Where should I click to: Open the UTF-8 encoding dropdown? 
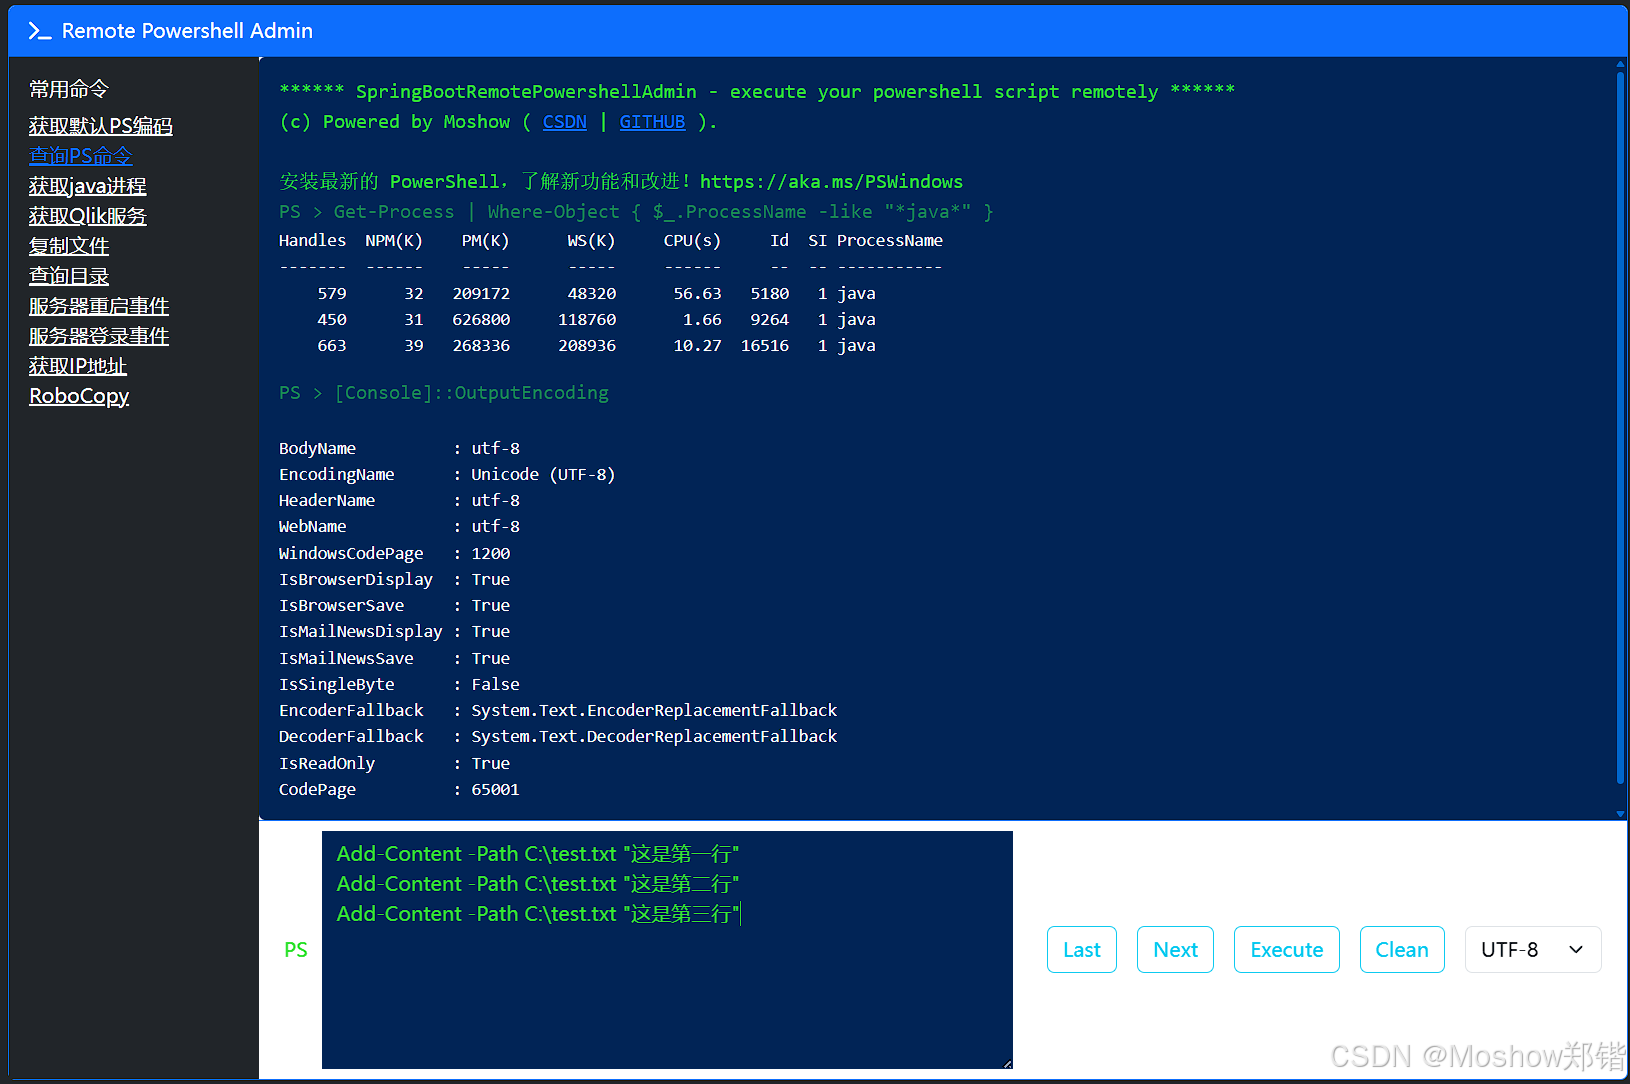click(1533, 949)
